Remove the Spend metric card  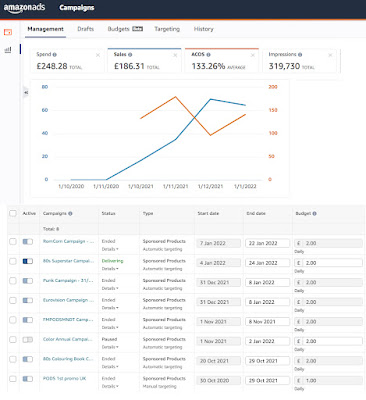tap(98, 55)
